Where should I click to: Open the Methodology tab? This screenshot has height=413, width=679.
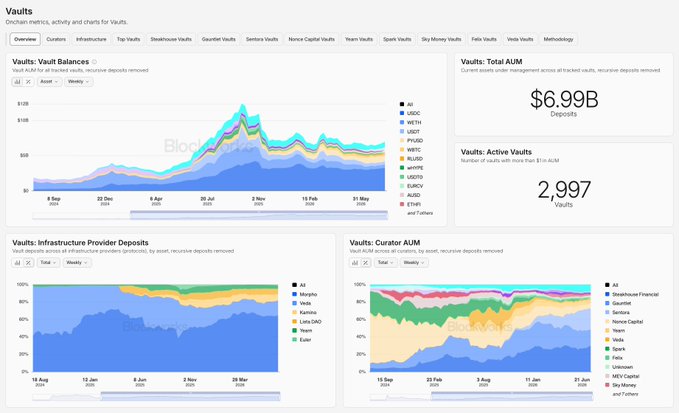[x=558, y=39]
